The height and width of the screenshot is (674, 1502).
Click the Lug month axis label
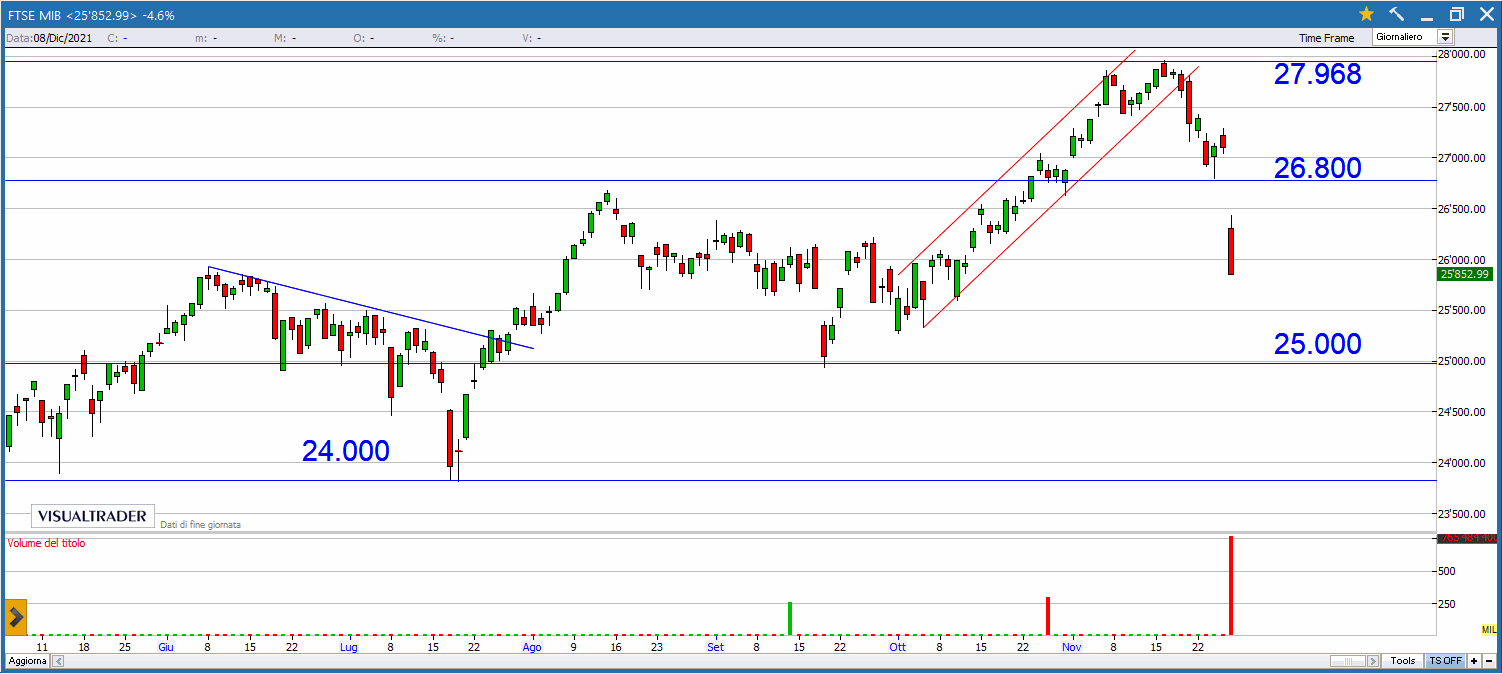(348, 647)
